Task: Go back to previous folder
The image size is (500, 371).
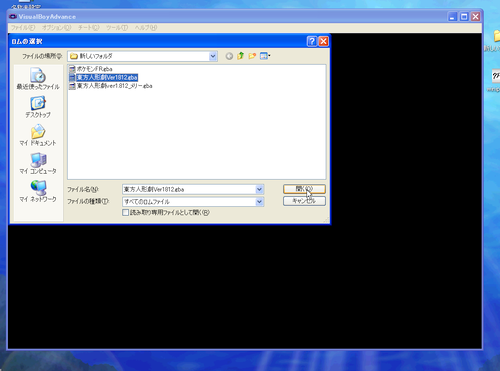Action: [x=229, y=56]
